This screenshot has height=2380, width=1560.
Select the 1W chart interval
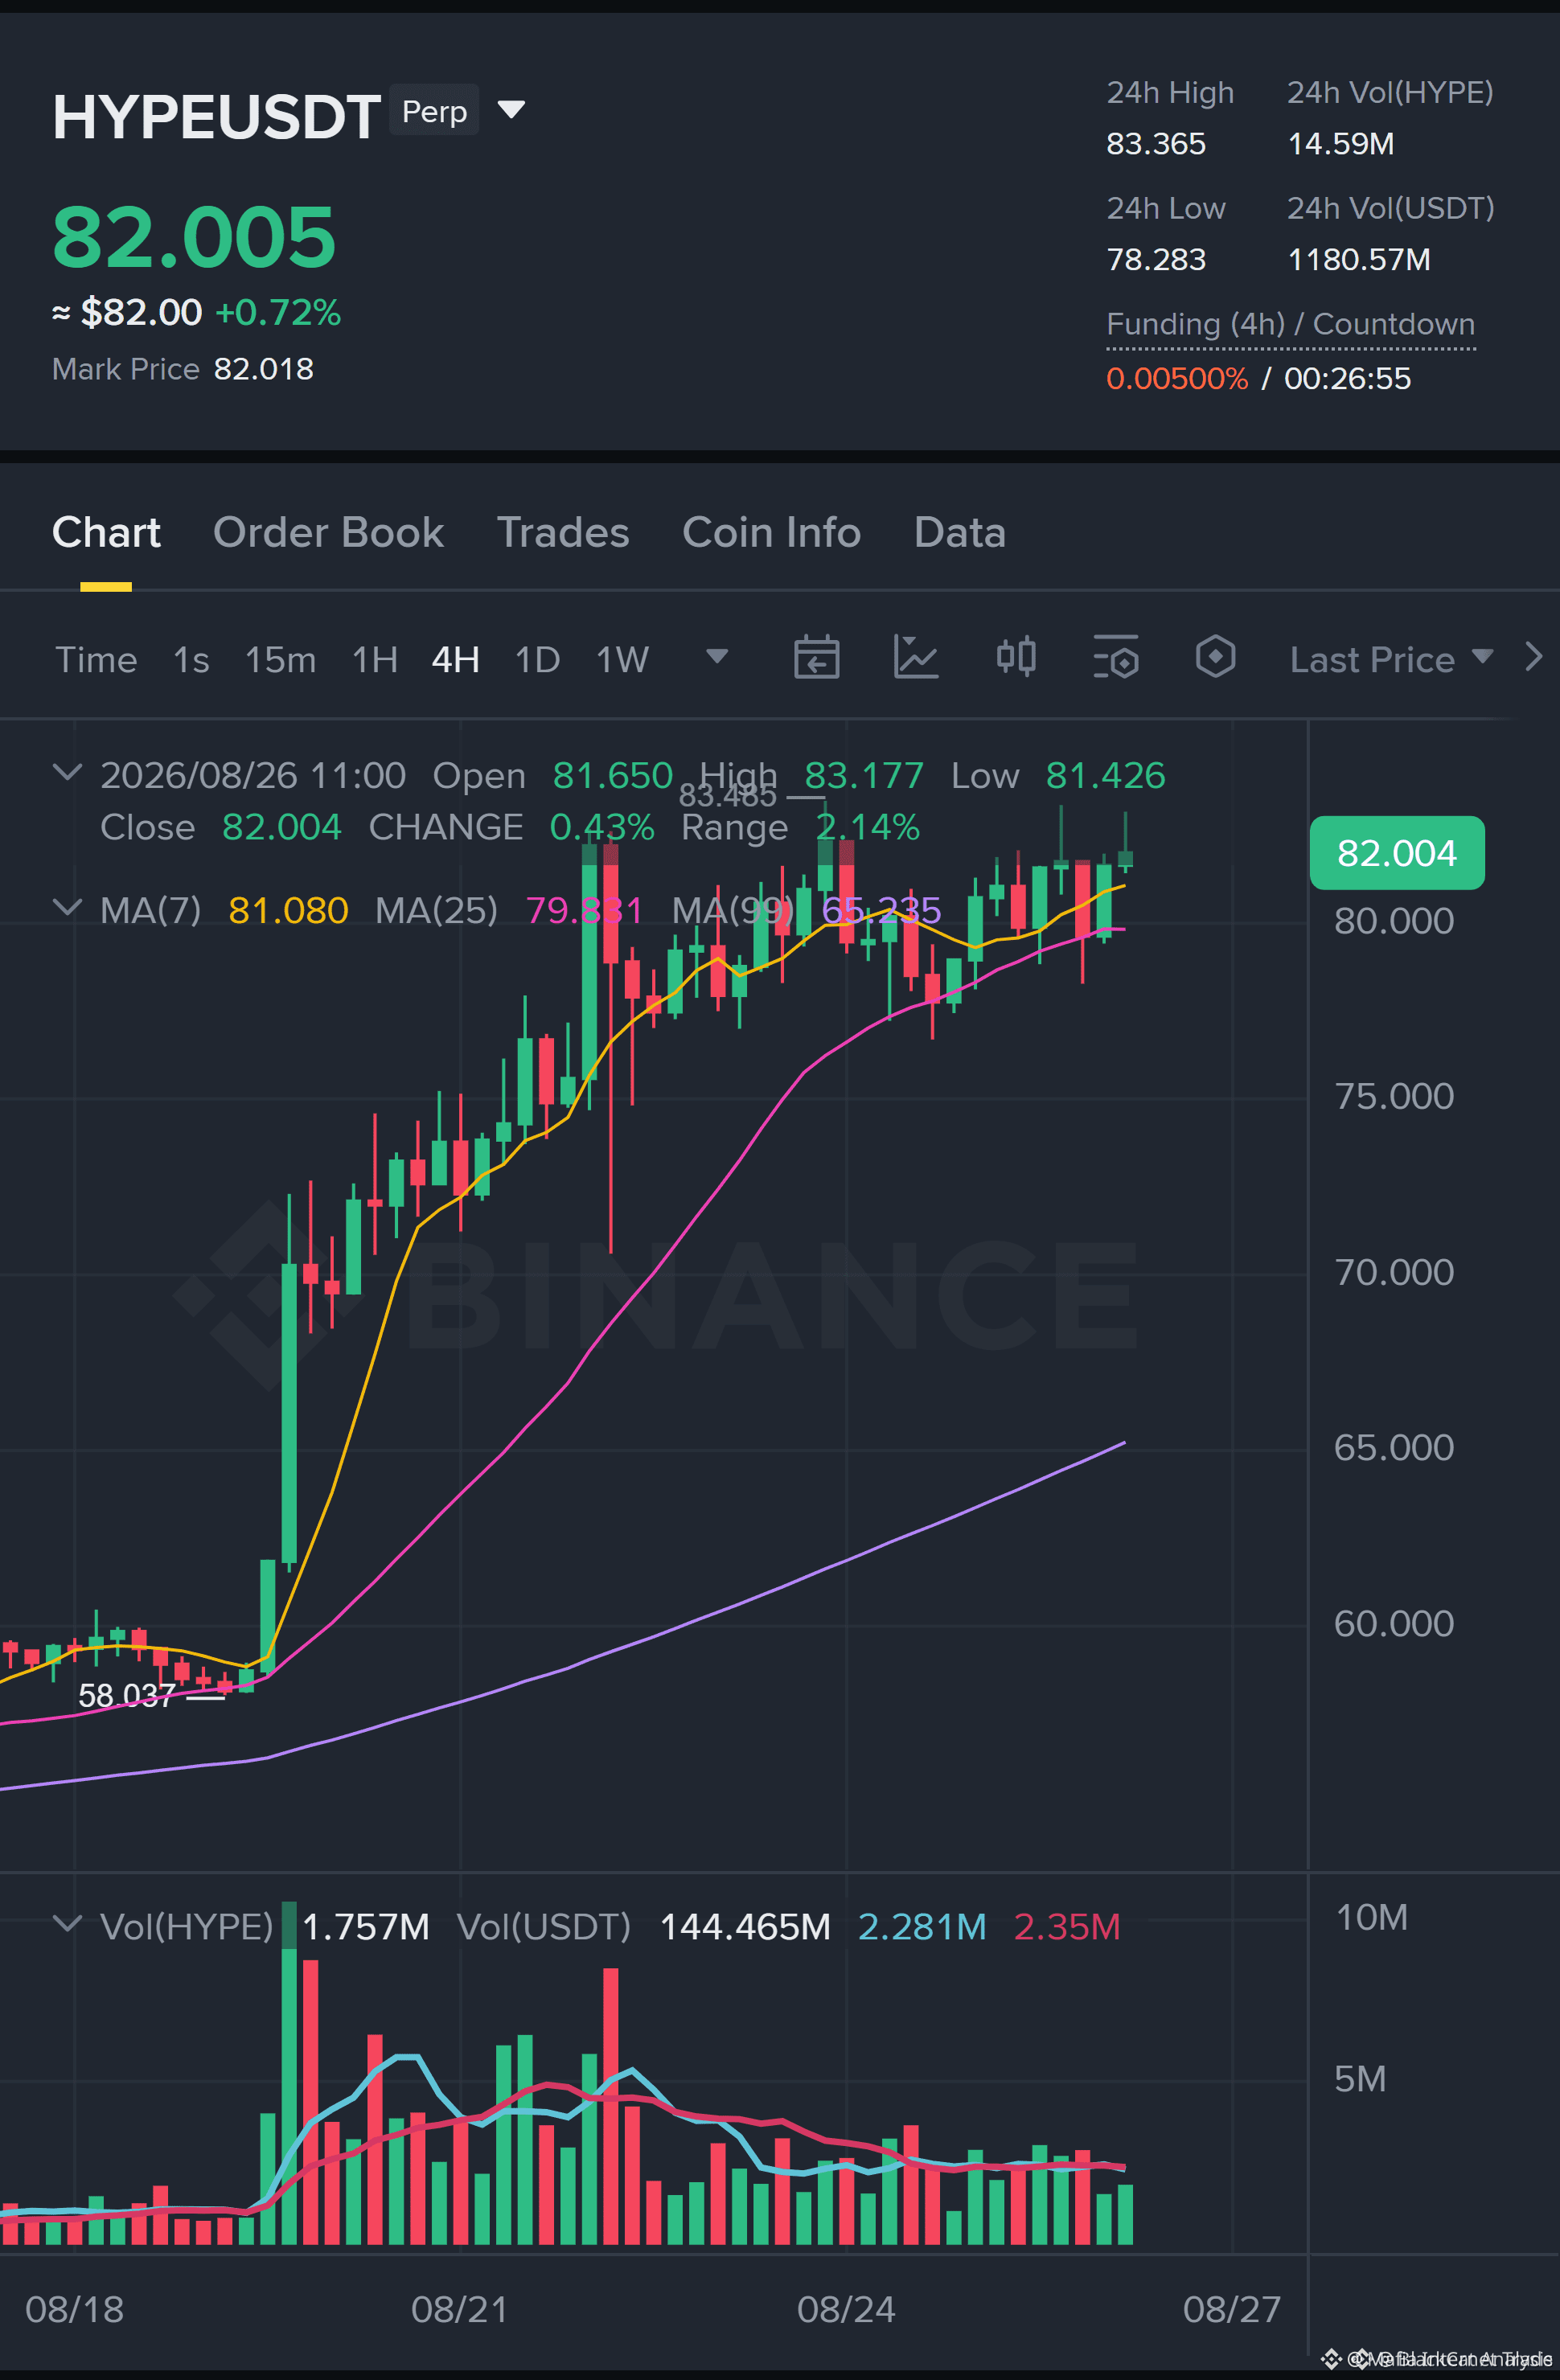pyautogui.click(x=622, y=659)
